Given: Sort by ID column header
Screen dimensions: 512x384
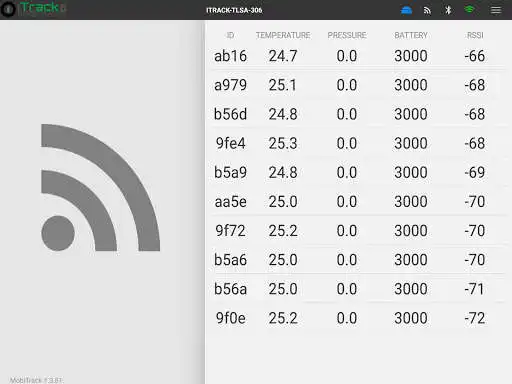Looking at the screenshot, I should [230, 35].
